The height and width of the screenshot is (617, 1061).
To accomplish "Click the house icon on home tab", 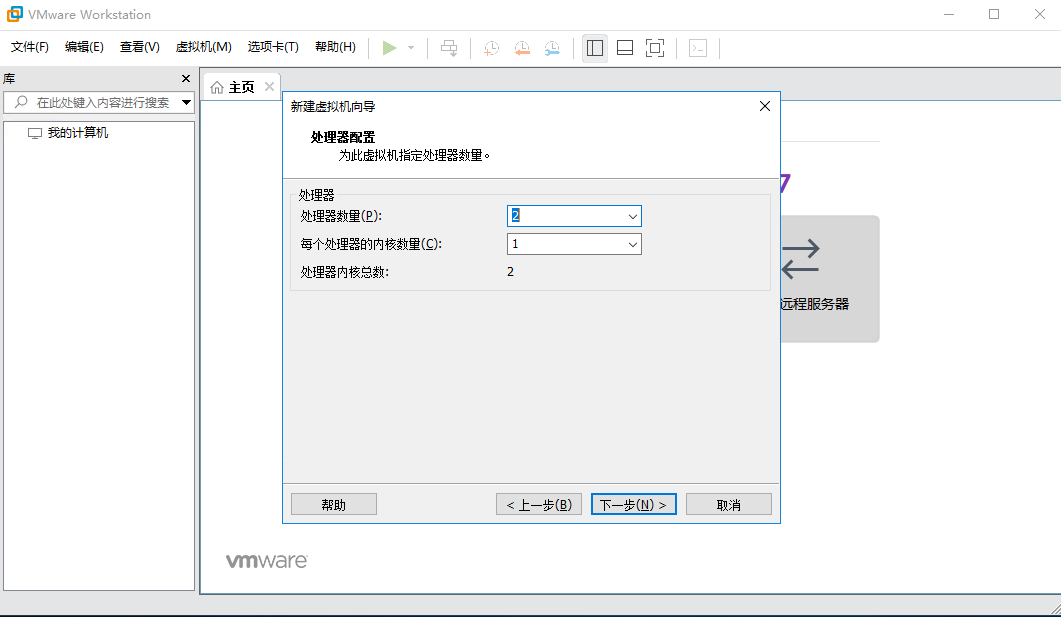I will [217, 87].
